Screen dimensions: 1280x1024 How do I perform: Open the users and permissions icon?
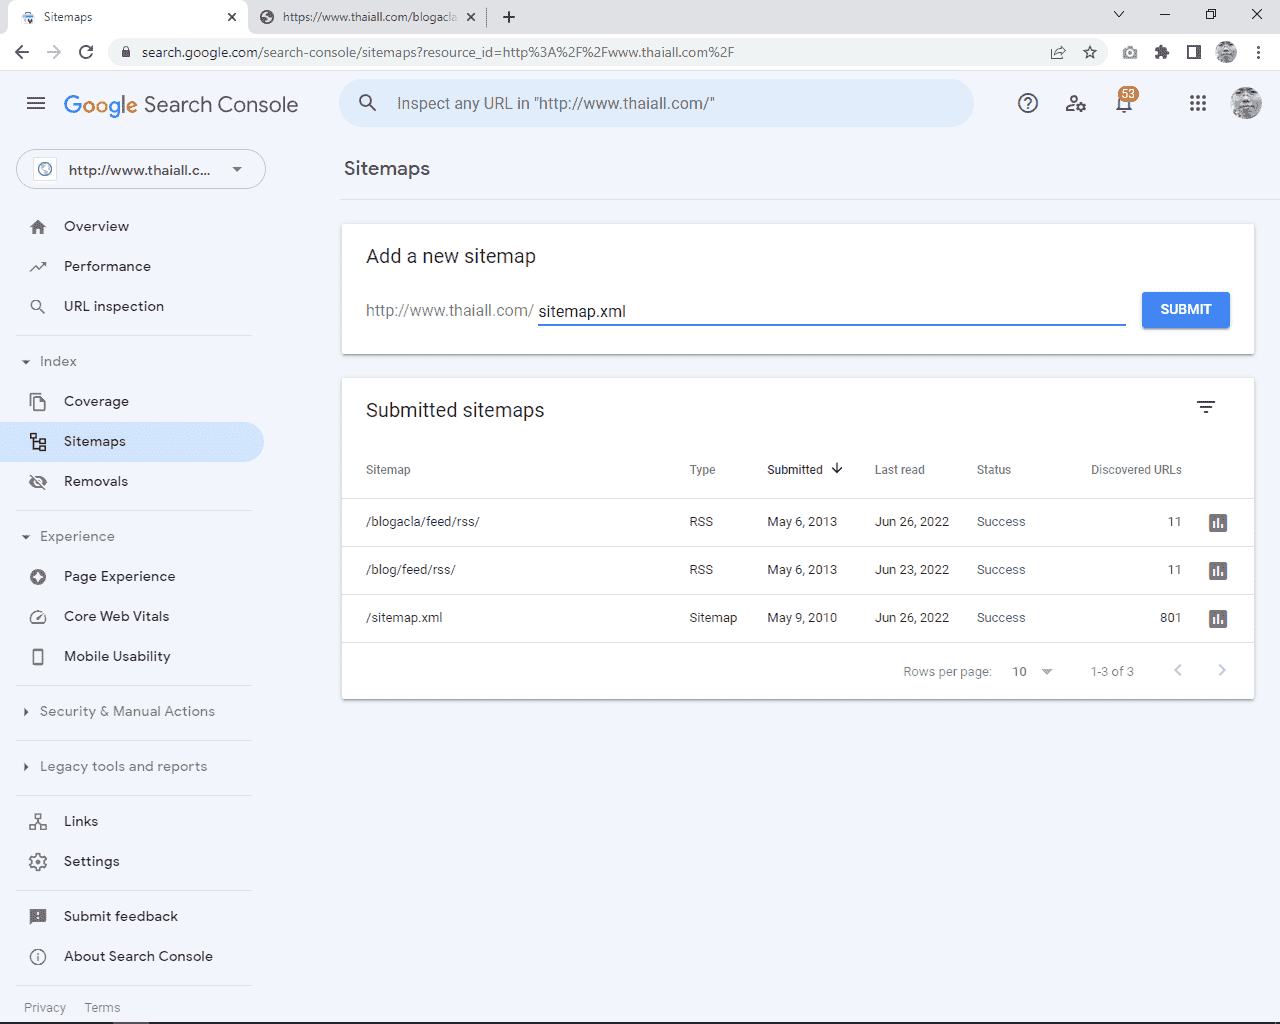tap(1076, 103)
